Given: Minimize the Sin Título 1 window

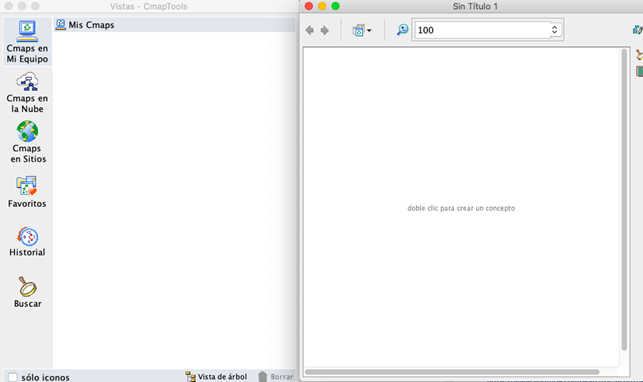Looking at the screenshot, I should pyautogui.click(x=322, y=6).
